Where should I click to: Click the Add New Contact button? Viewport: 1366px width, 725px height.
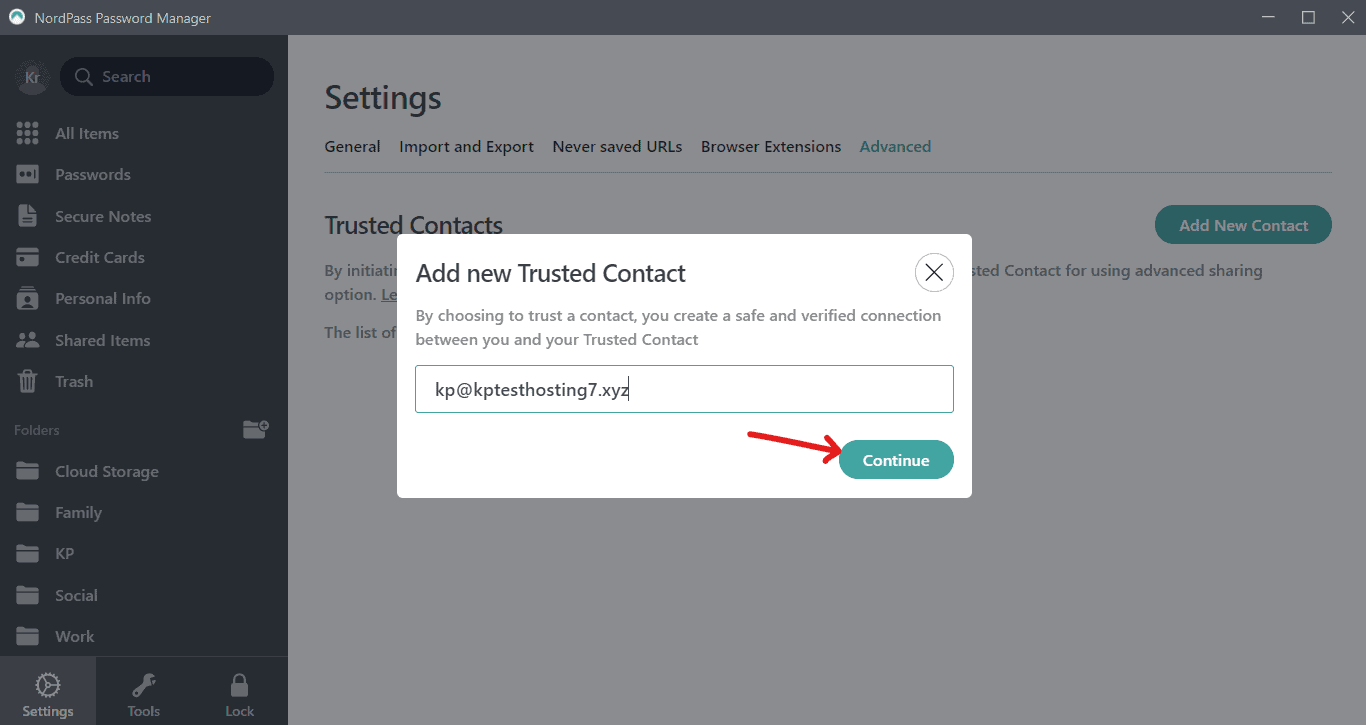(x=1243, y=225)
